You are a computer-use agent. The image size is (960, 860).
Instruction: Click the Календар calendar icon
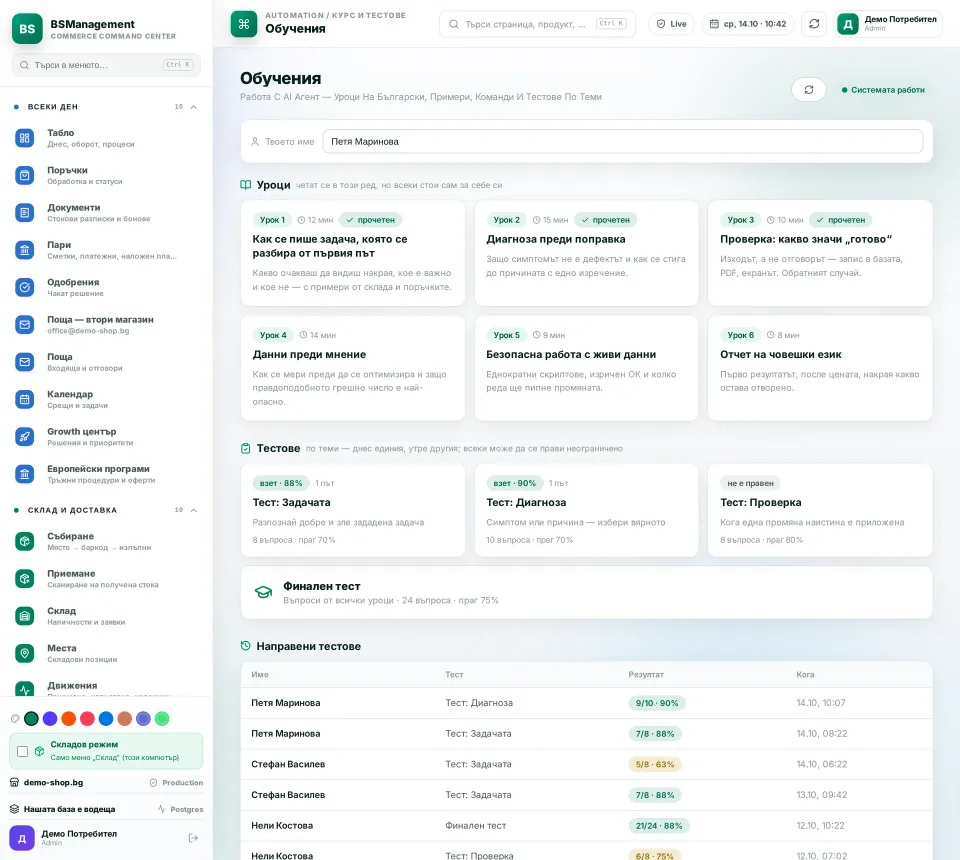24,399
